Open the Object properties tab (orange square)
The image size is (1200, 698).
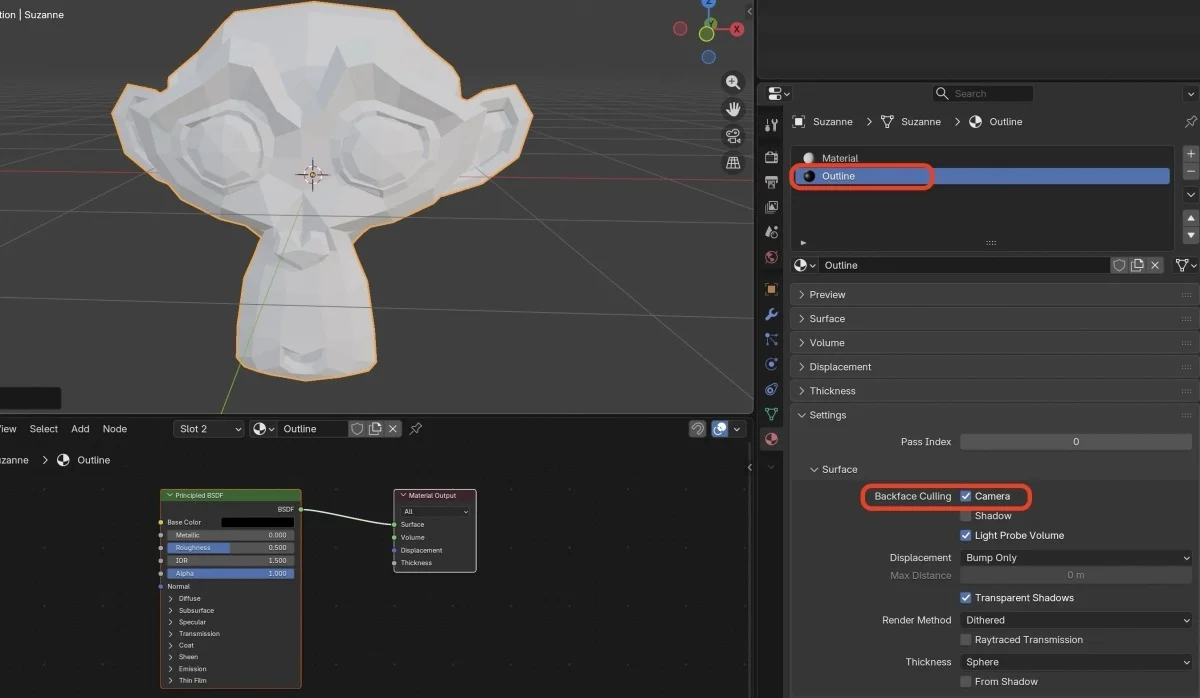[771, 290]
